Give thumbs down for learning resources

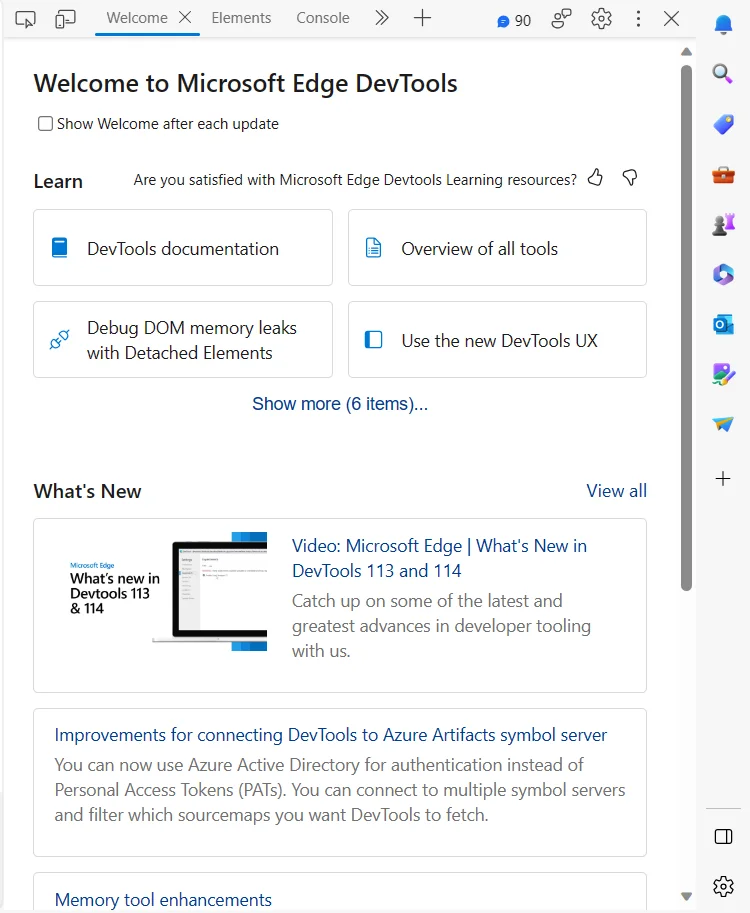(x=629, y=177)
